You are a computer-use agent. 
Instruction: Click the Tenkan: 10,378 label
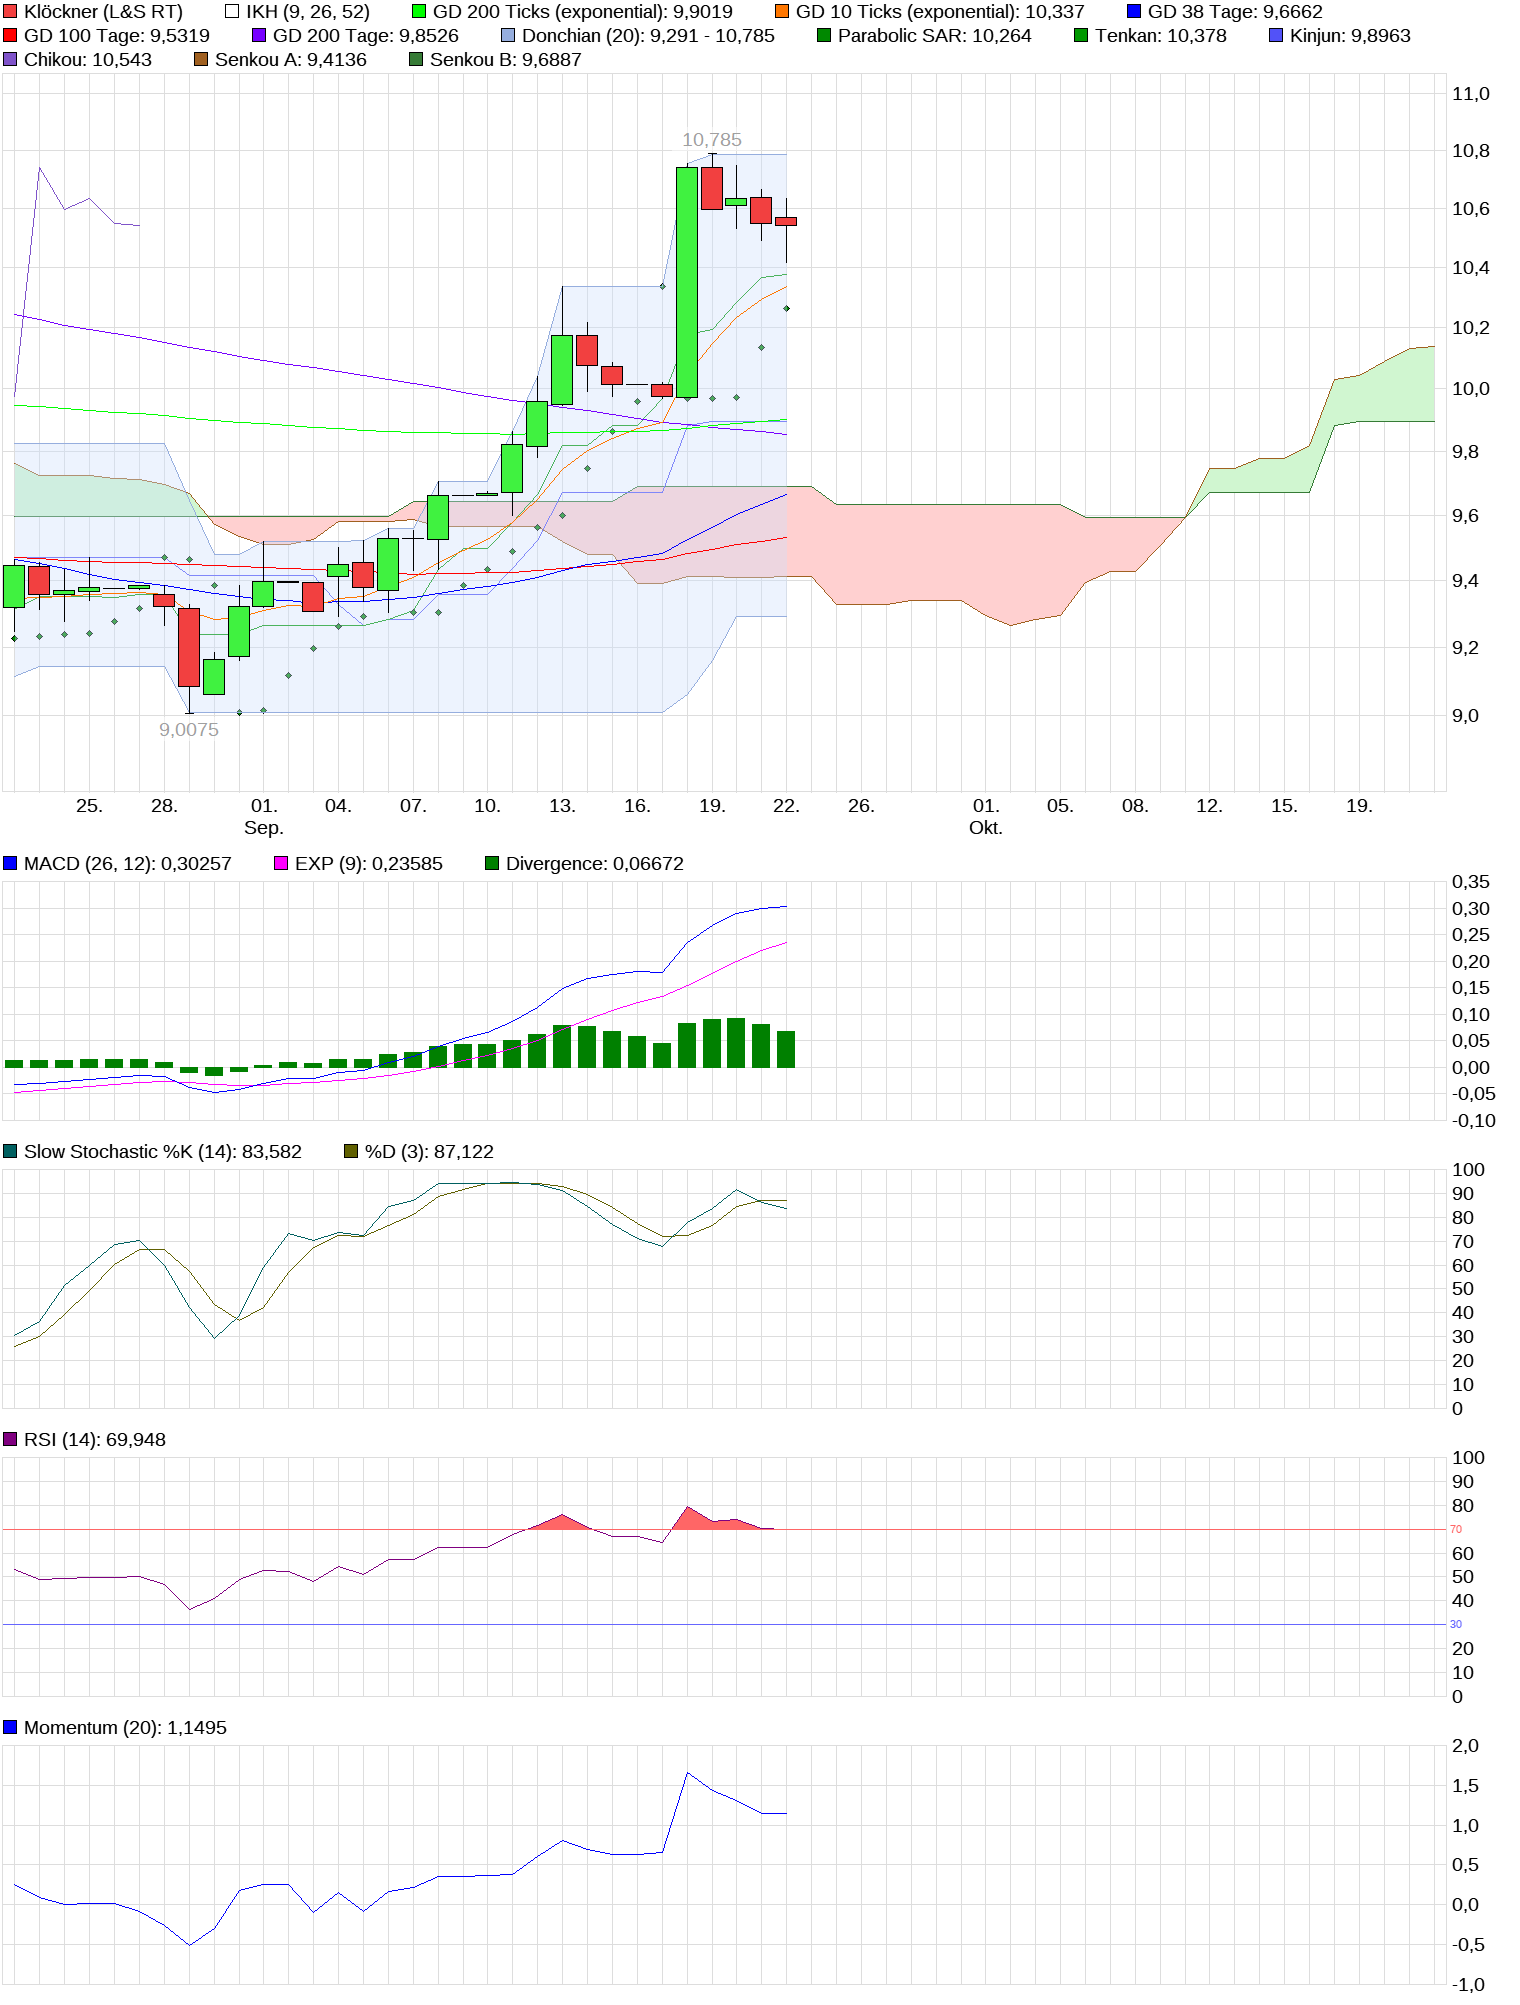pyautogui.click(x=1161, y=36)
